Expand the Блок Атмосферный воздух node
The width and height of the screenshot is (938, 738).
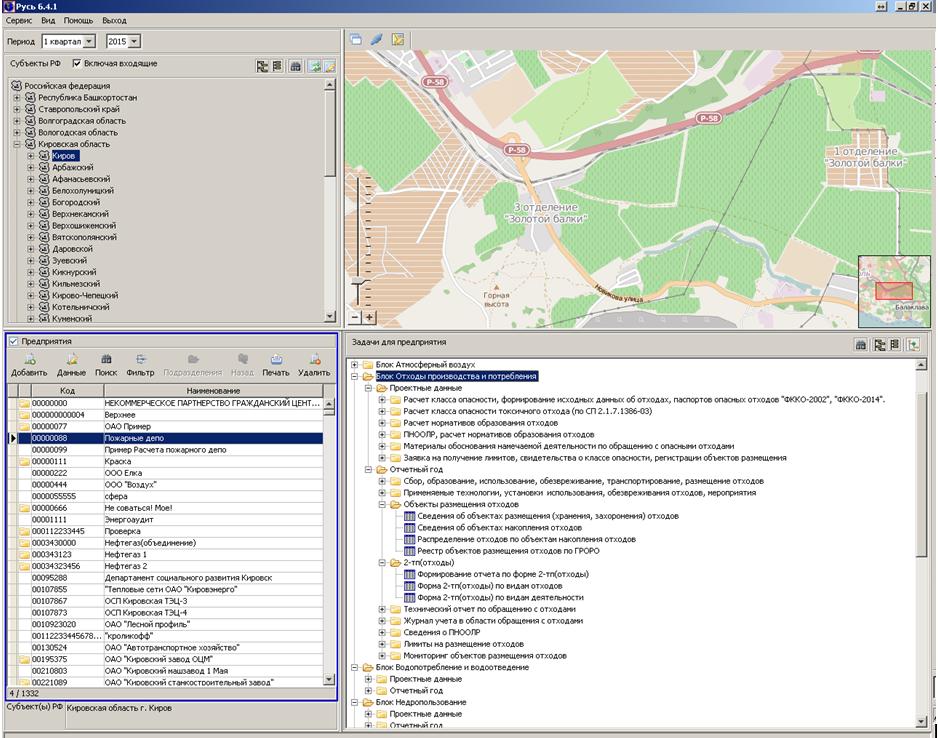[354, 365]
